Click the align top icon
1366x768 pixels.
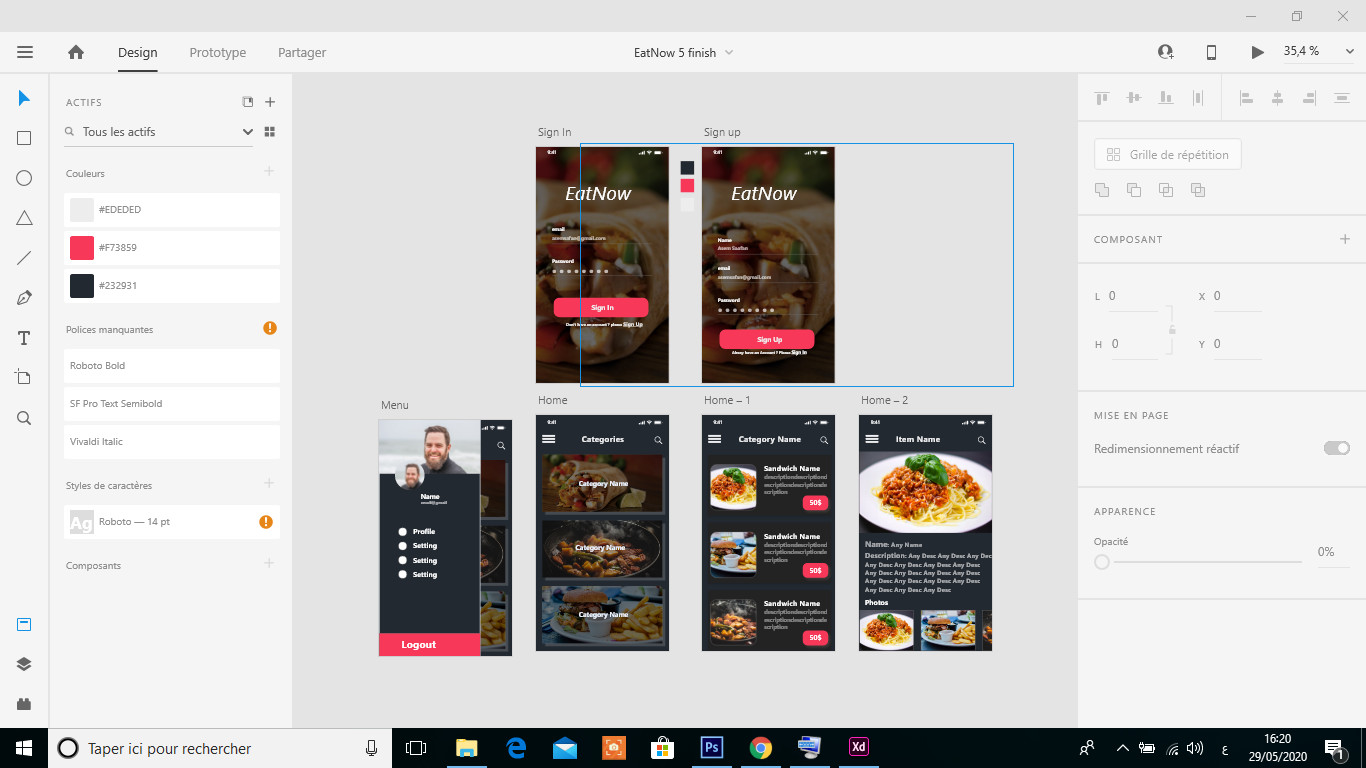click(x=1102, y=98)
